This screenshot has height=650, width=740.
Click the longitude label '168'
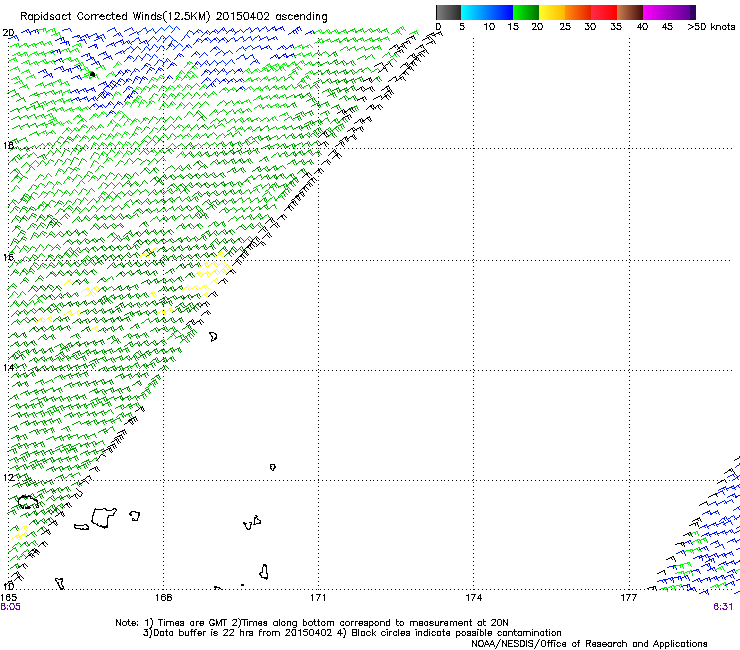164,598
